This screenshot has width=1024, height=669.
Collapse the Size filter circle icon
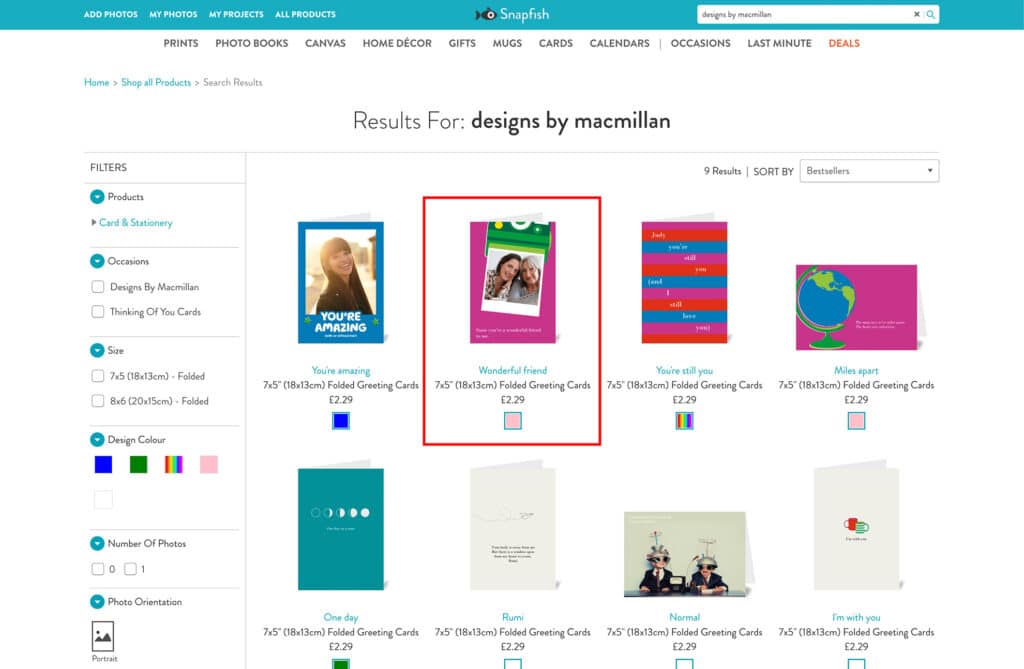coord(97,351)
